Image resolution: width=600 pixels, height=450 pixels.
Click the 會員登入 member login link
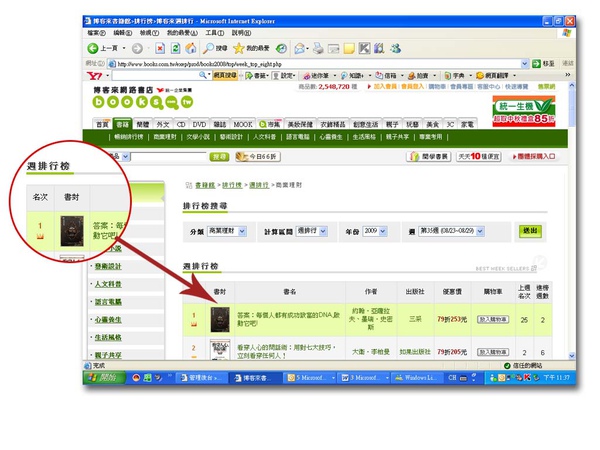click(412, 86)
